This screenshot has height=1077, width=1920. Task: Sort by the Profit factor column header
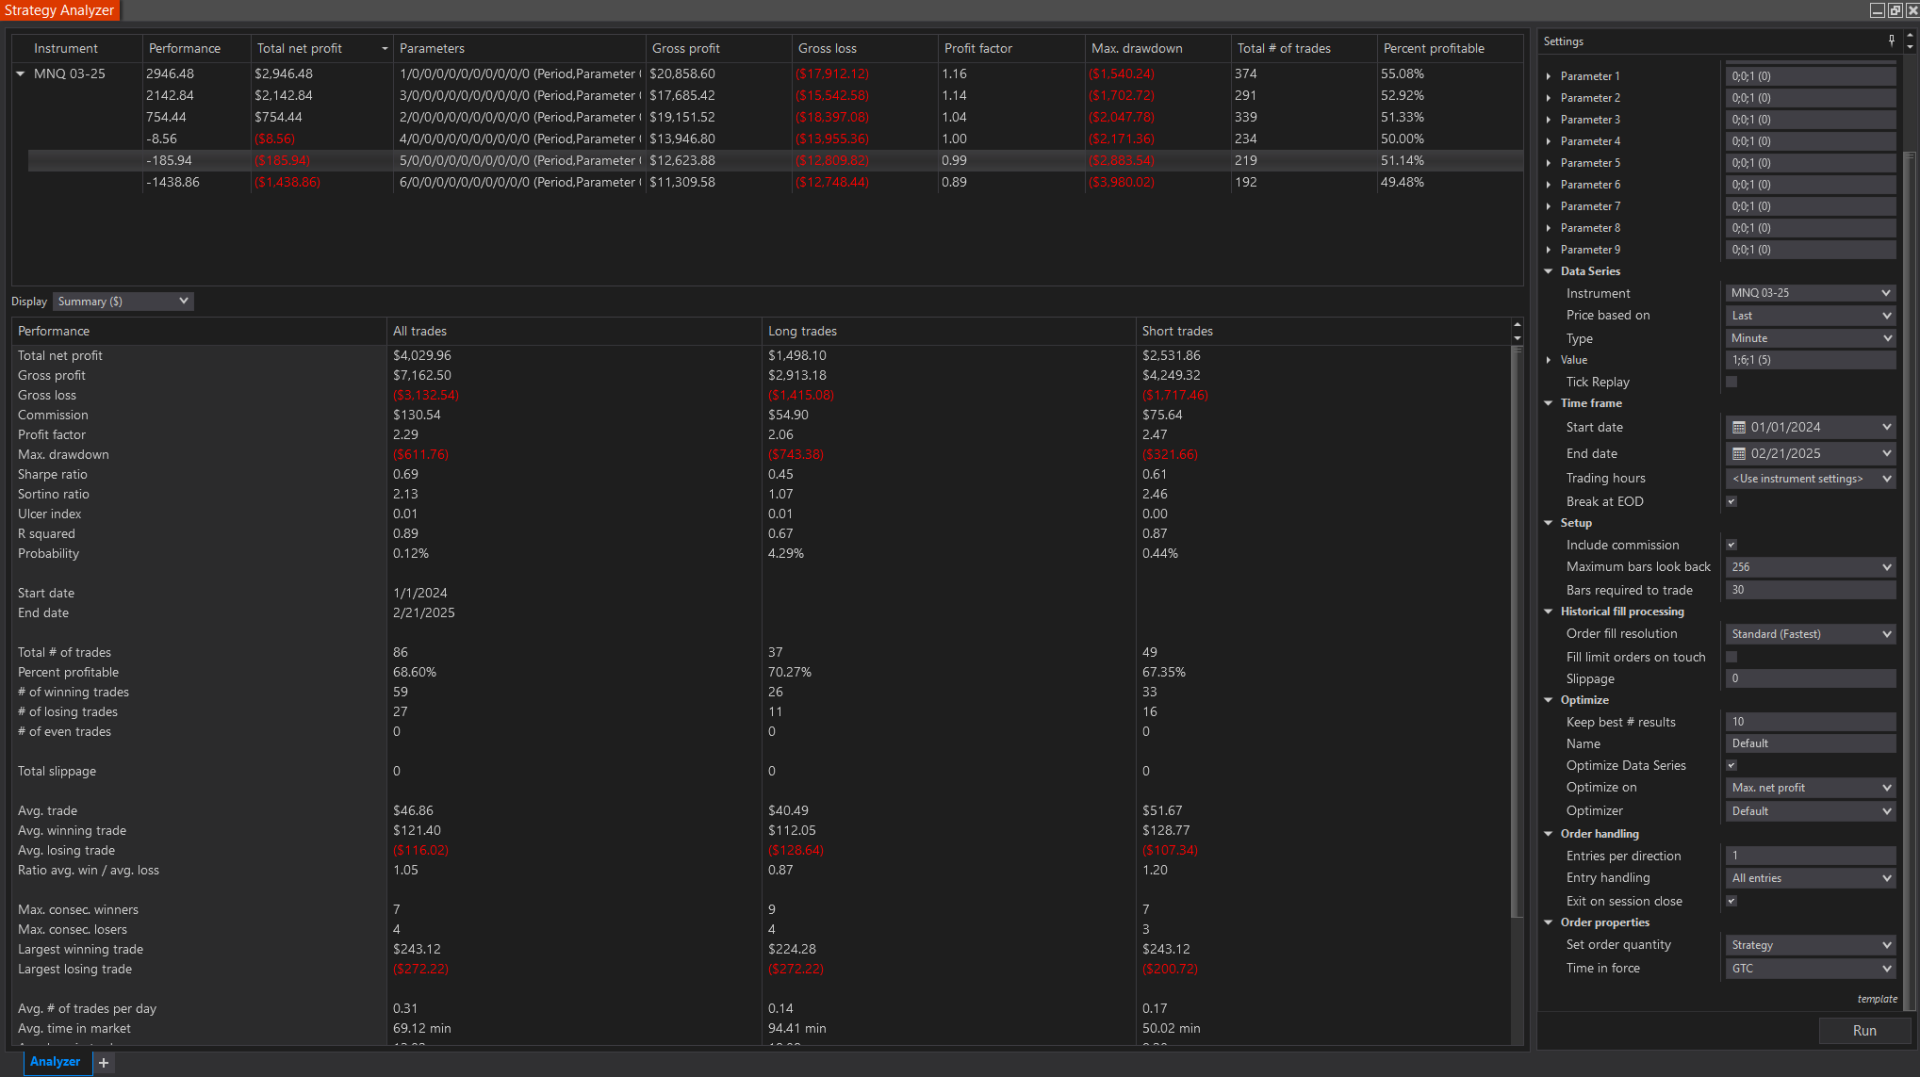coord(1011,49)
